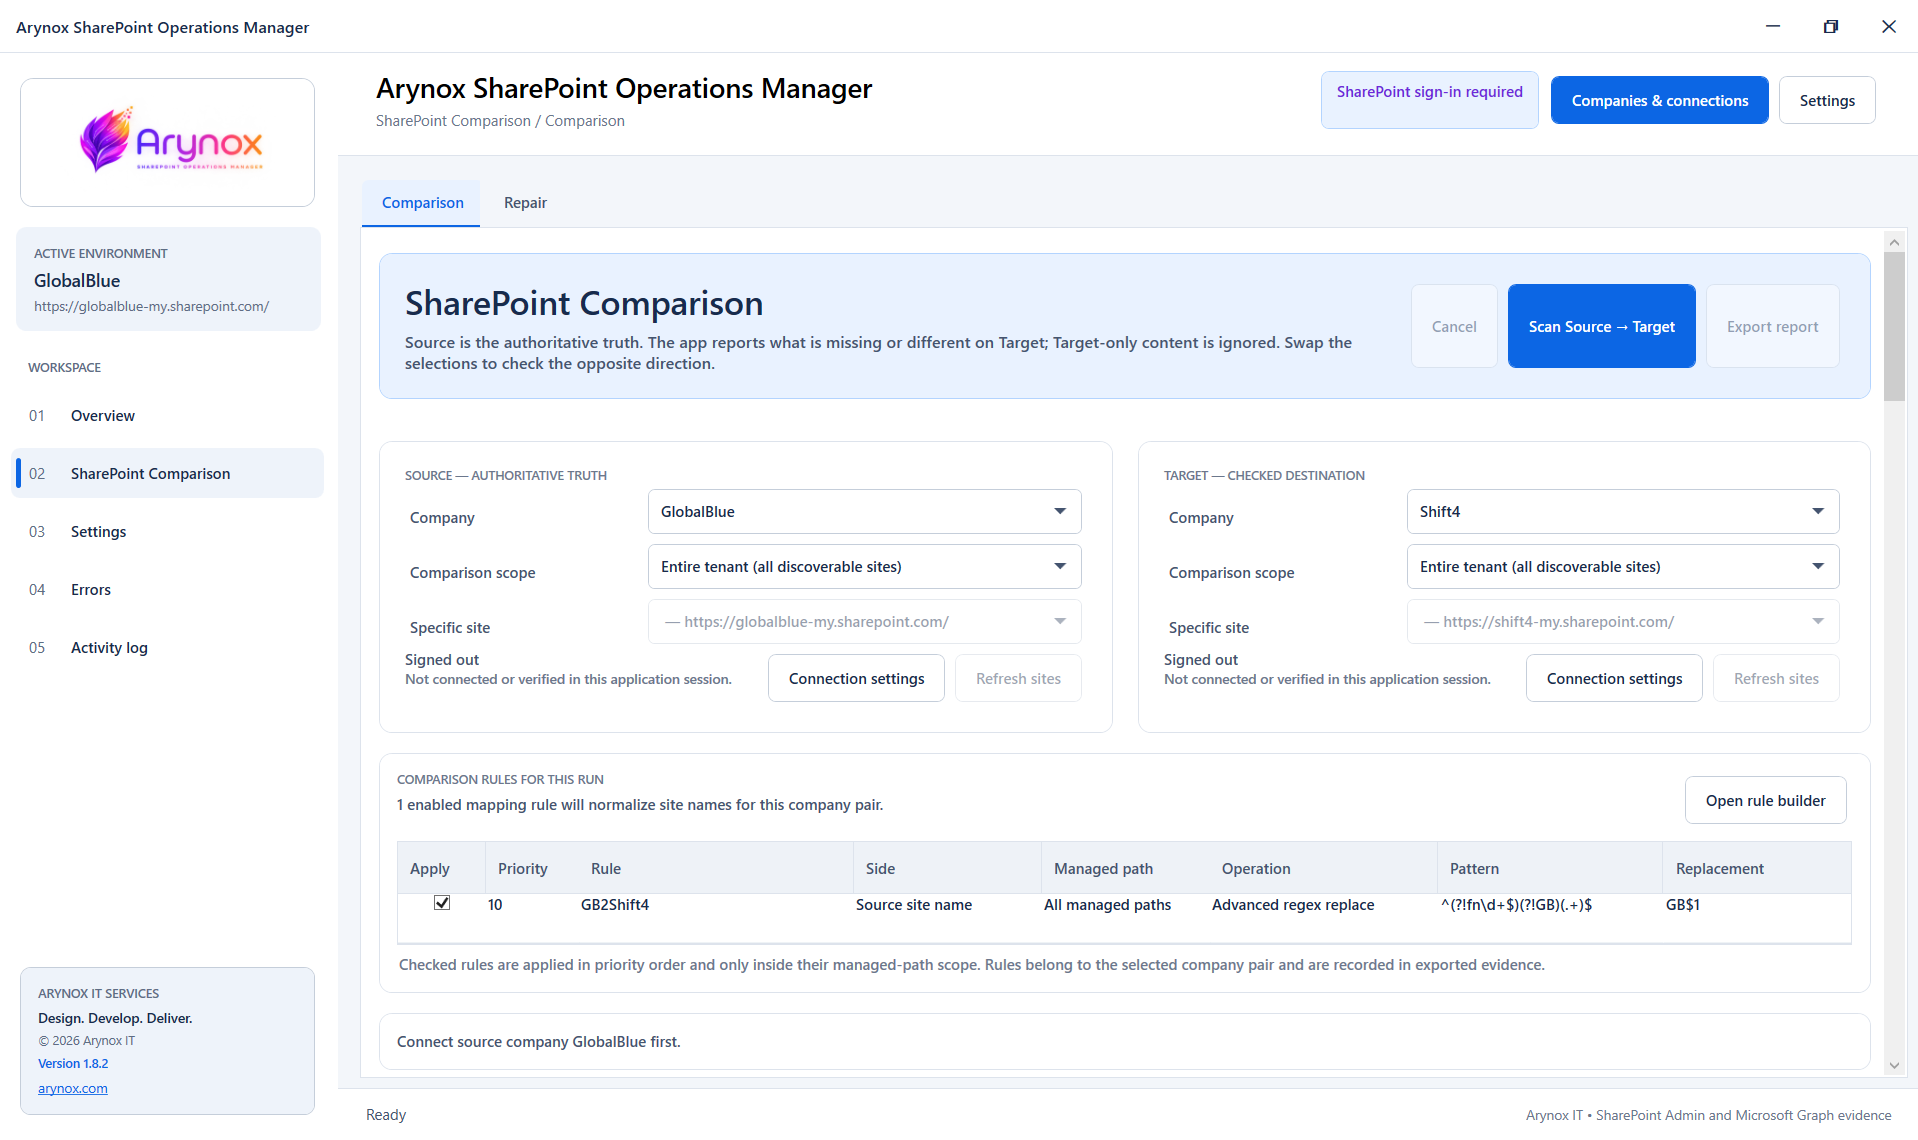Go to Errors in the workspace sidebar
The width and height of the screenshot is (1918, 1140).
point(168,590)
